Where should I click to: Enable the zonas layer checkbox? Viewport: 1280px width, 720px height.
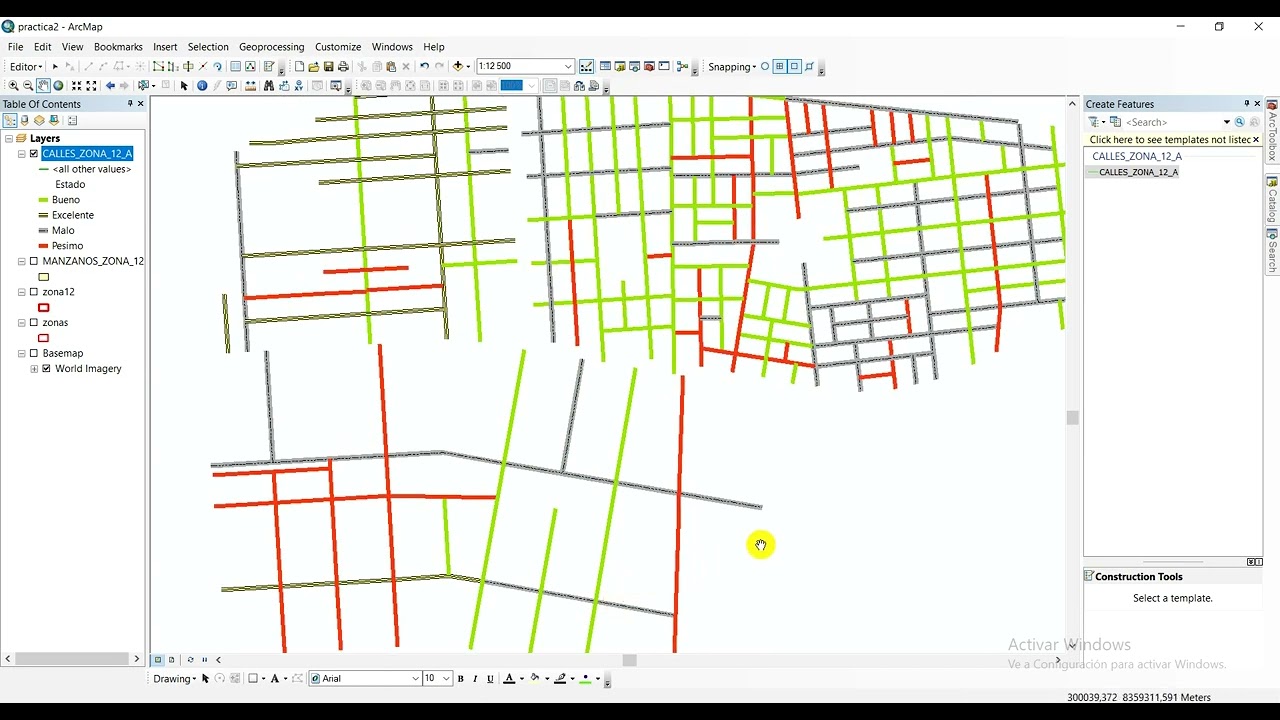(x=34, y=323)
